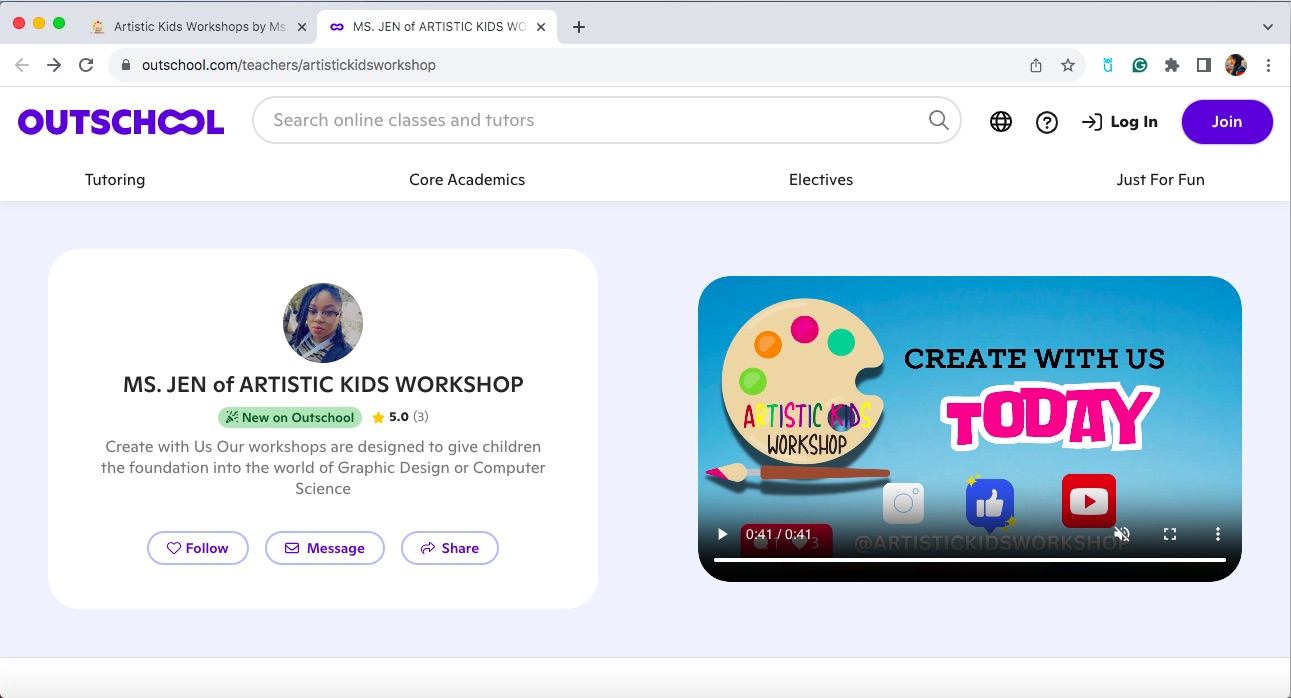Open the Electives menu
Screen dimensions: 1291x698
tap(821, 180)
